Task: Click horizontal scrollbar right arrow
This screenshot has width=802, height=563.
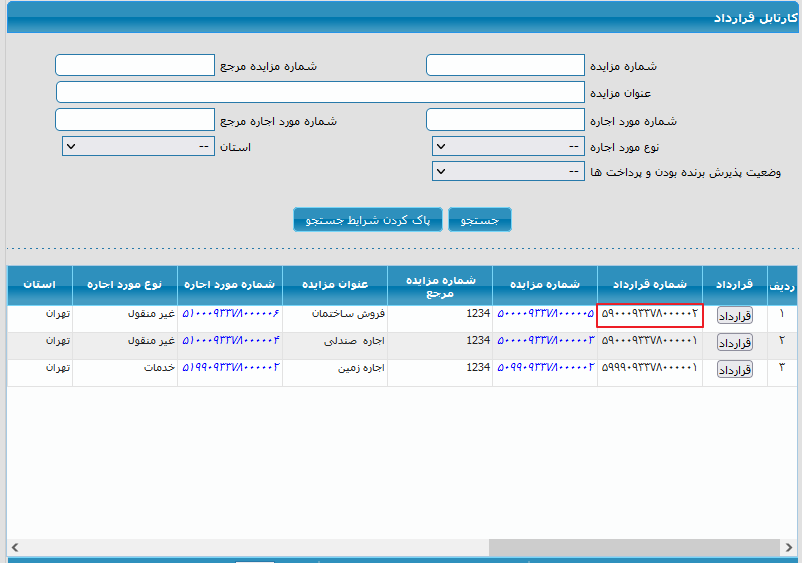Action: (x=788, y=547)
